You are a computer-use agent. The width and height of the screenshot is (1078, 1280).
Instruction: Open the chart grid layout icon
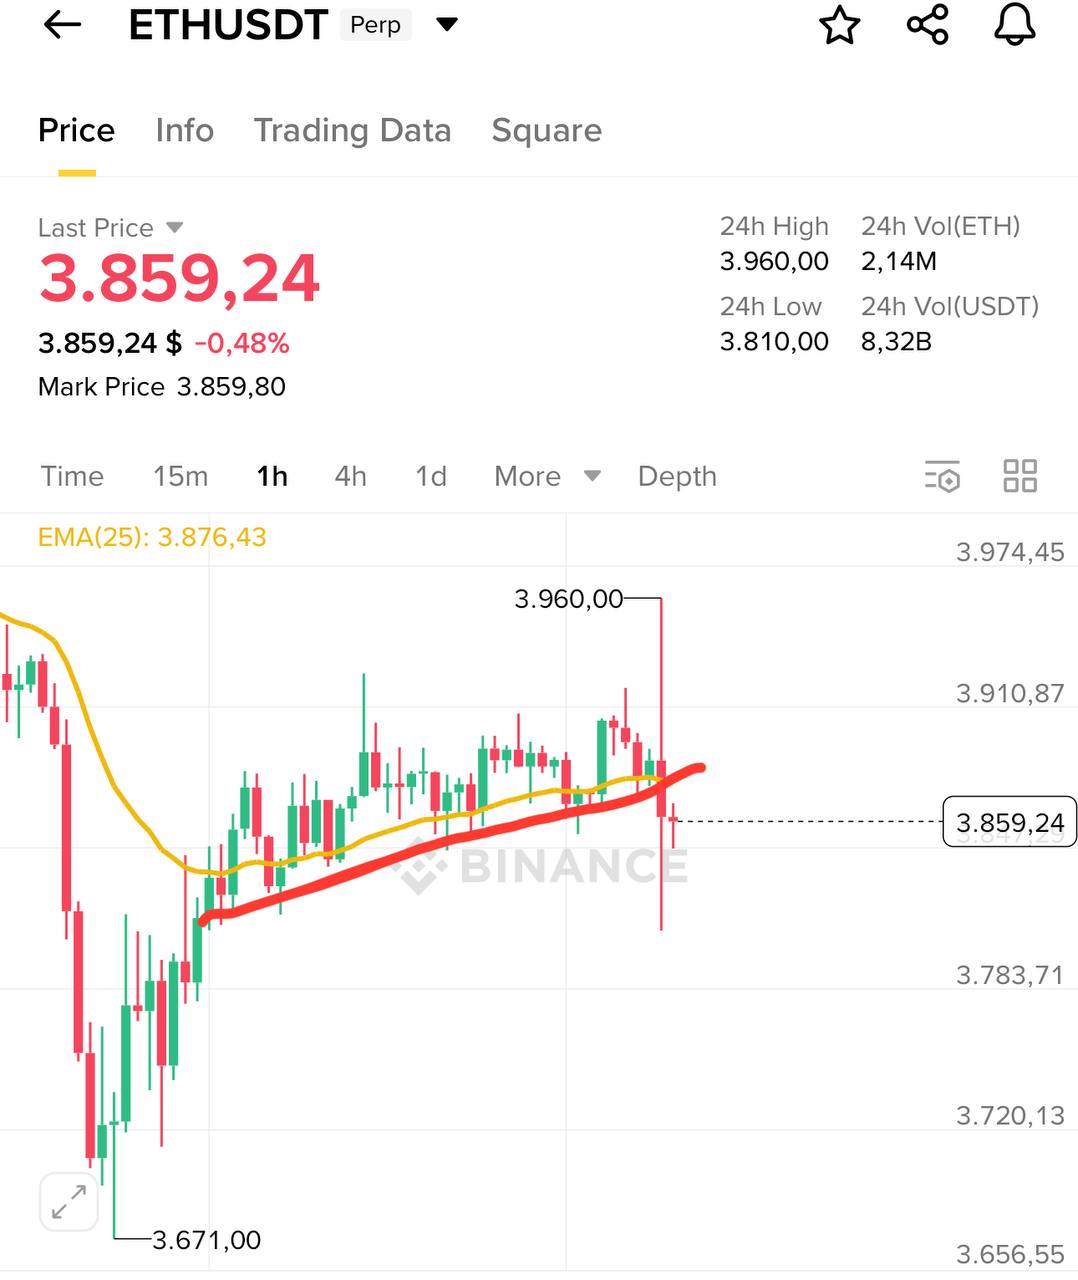1020,476
